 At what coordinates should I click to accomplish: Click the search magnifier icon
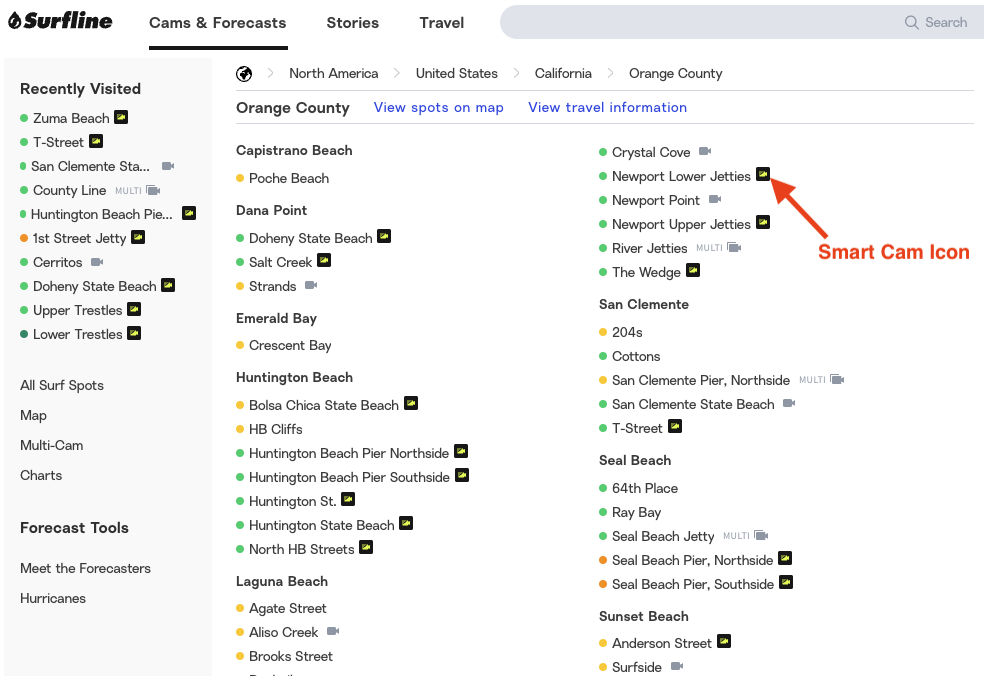[x=911, y=23]
